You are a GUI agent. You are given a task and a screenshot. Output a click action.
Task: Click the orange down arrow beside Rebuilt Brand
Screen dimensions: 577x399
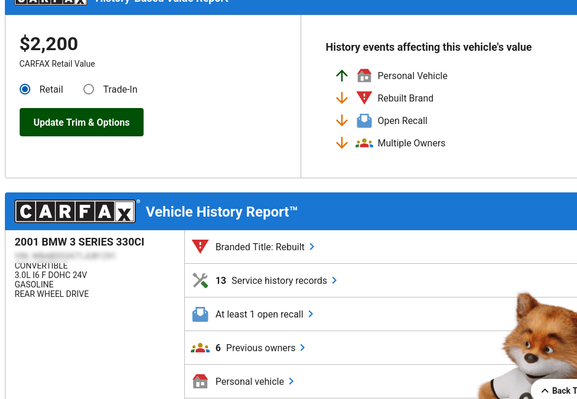[341, 98]
